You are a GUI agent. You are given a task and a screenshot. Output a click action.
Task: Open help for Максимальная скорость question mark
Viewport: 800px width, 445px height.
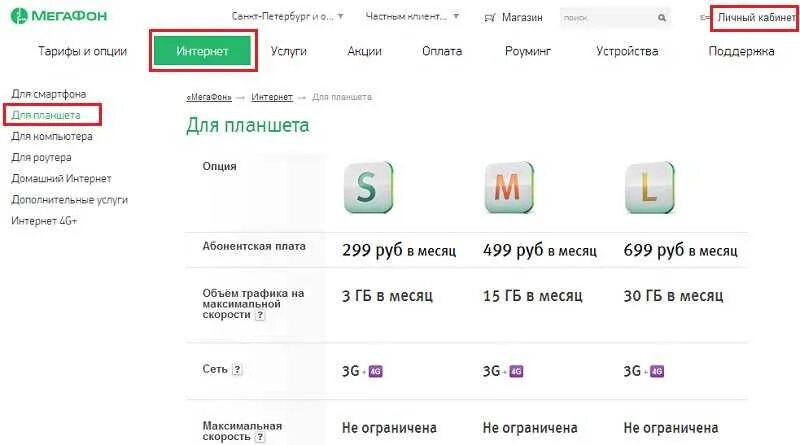[x=260, y=437]
